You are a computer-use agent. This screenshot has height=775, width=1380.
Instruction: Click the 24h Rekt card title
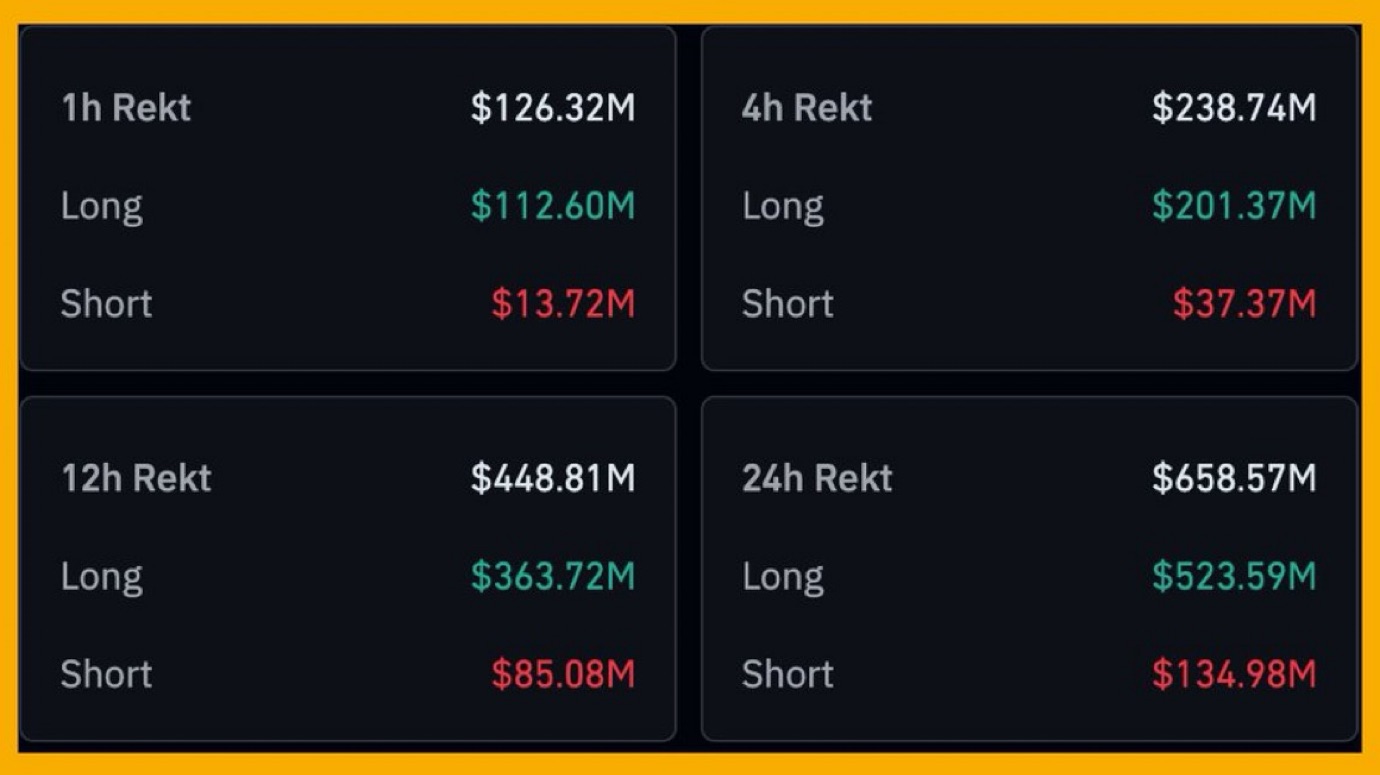(817, 478)
